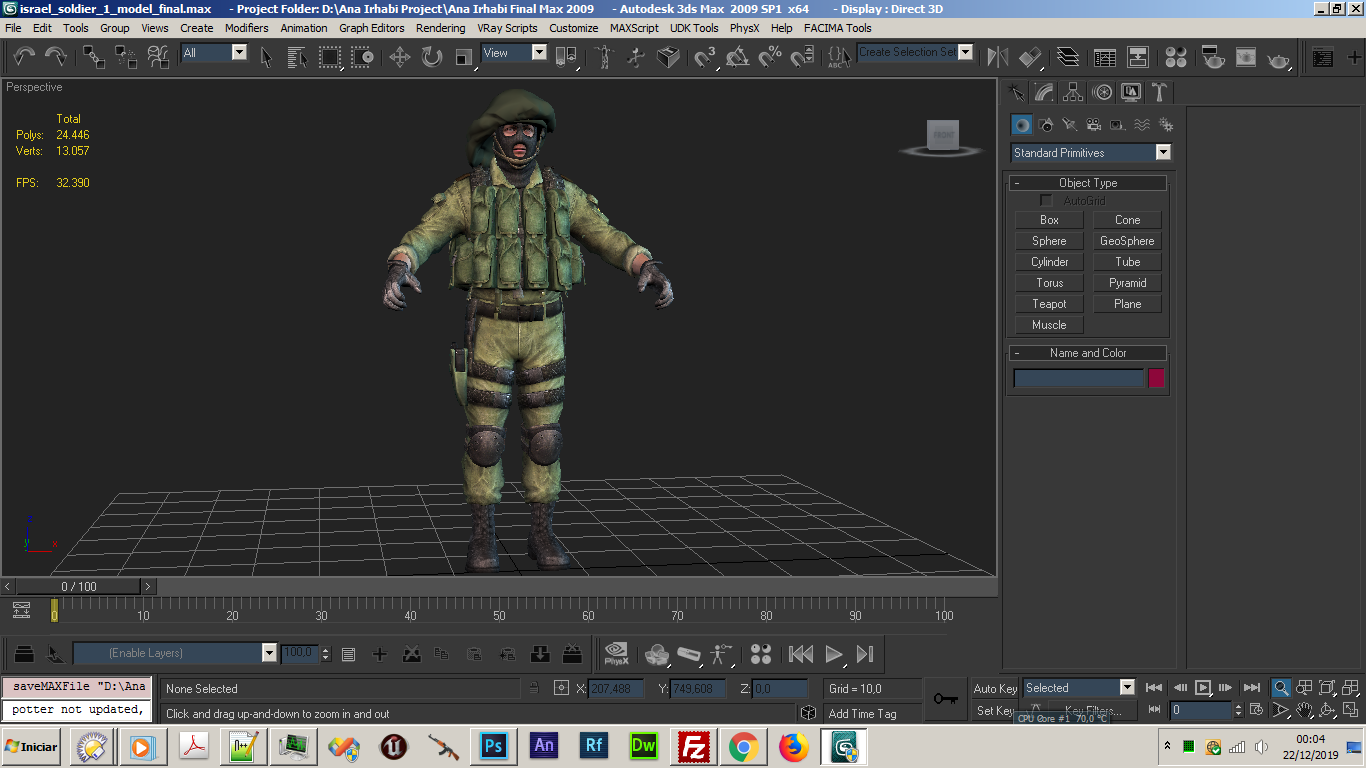Collapse the Object Type rollout
Image resolution: width=1366 pixels, height=768 pixels.
point(1088,183)
